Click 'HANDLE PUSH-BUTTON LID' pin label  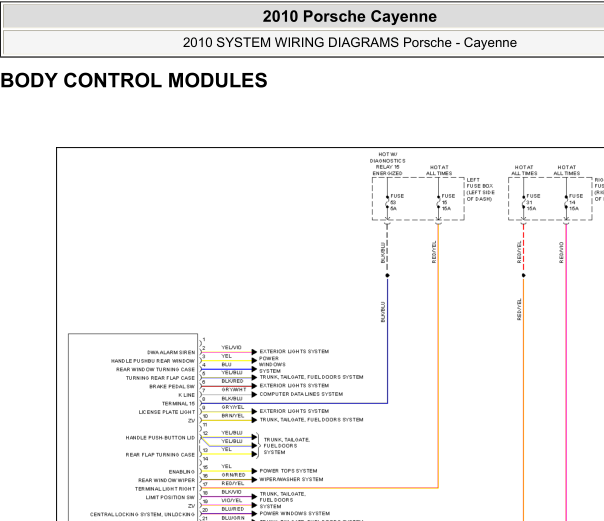click(160, 438)
